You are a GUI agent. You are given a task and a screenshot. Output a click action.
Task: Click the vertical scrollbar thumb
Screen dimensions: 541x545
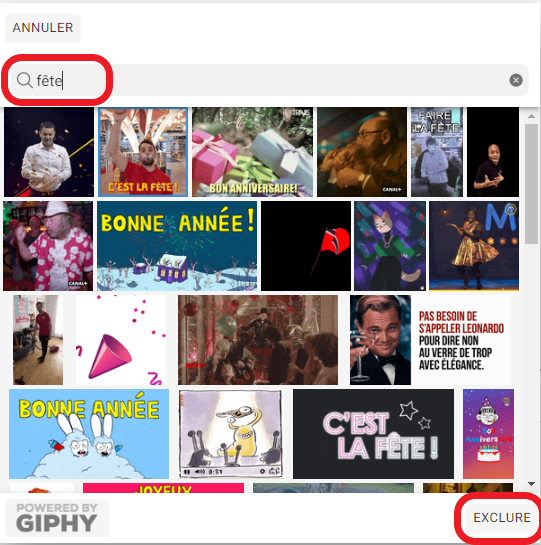click(531, 184)
